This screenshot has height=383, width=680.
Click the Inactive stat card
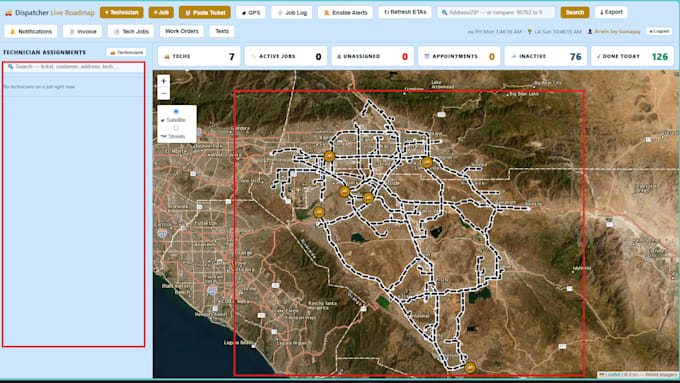[546, 56]
